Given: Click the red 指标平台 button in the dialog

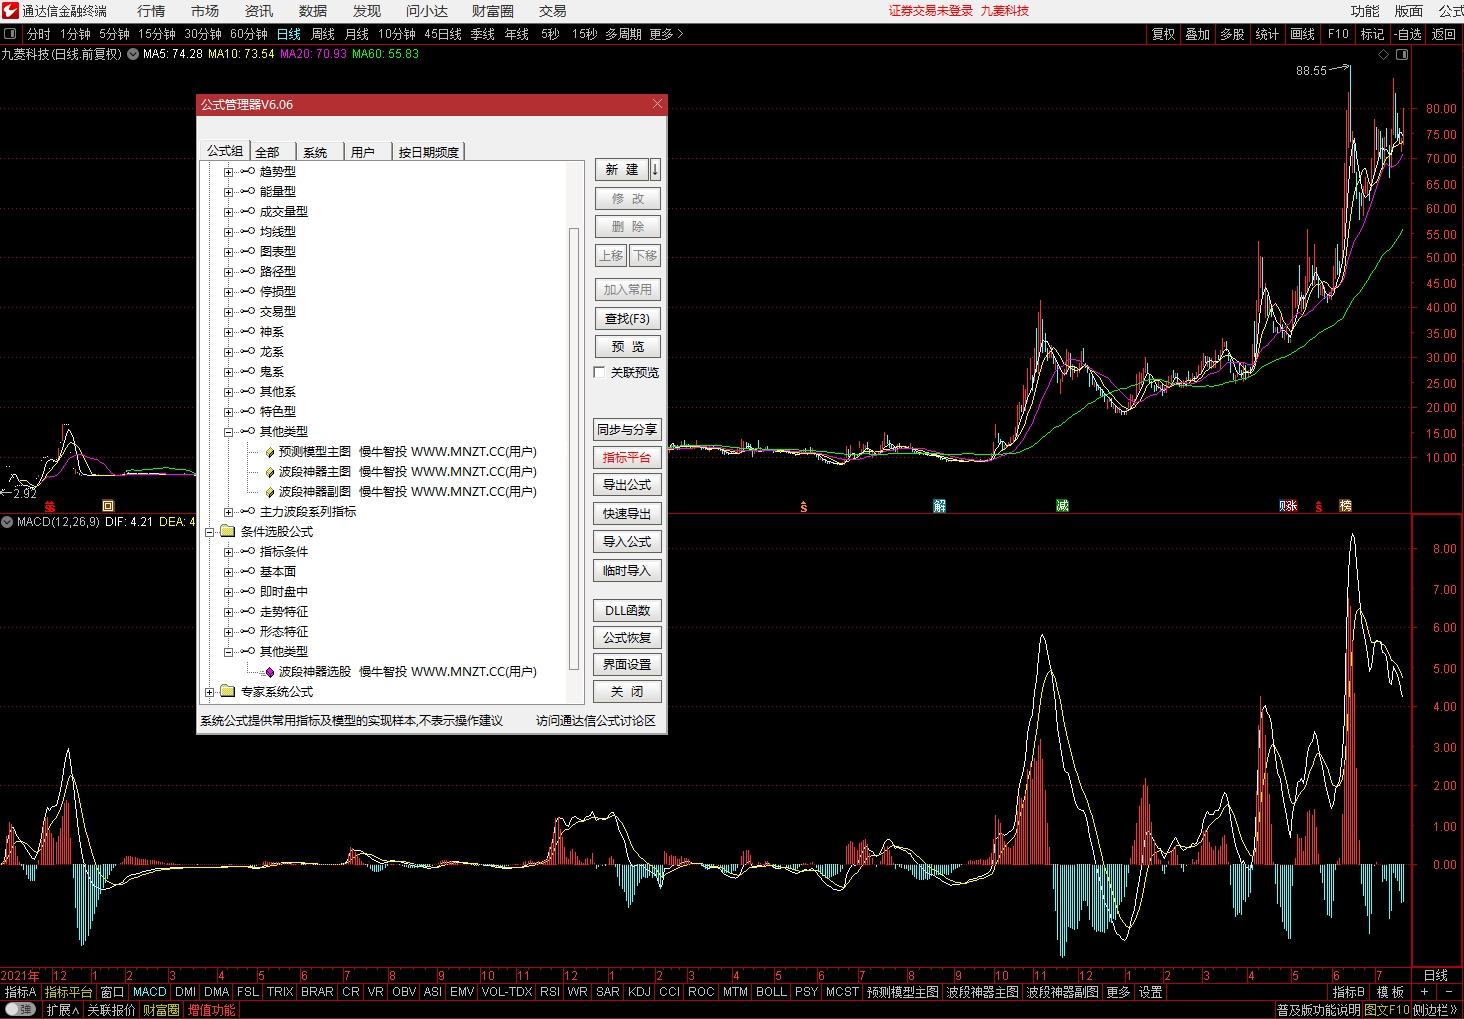Looking at the screenshot, I should click(x=627, y=458).
